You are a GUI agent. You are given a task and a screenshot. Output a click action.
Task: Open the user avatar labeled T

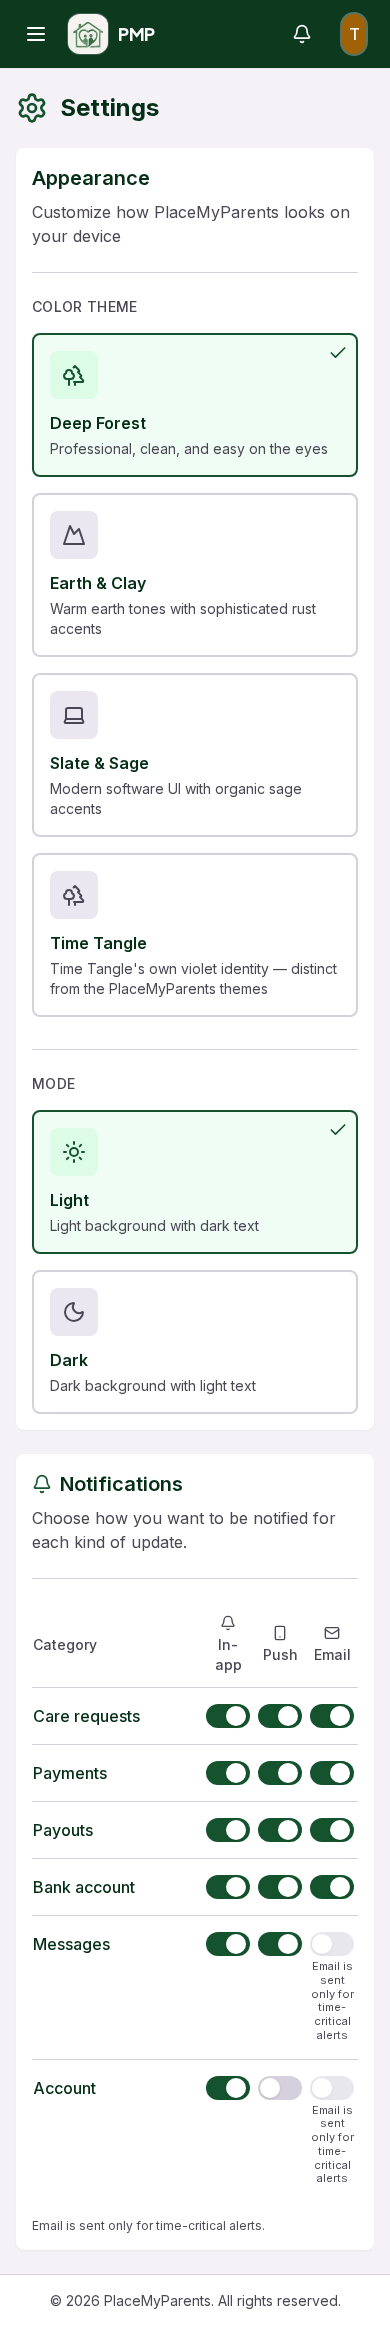pyautogui.click(x=354, y=34)
